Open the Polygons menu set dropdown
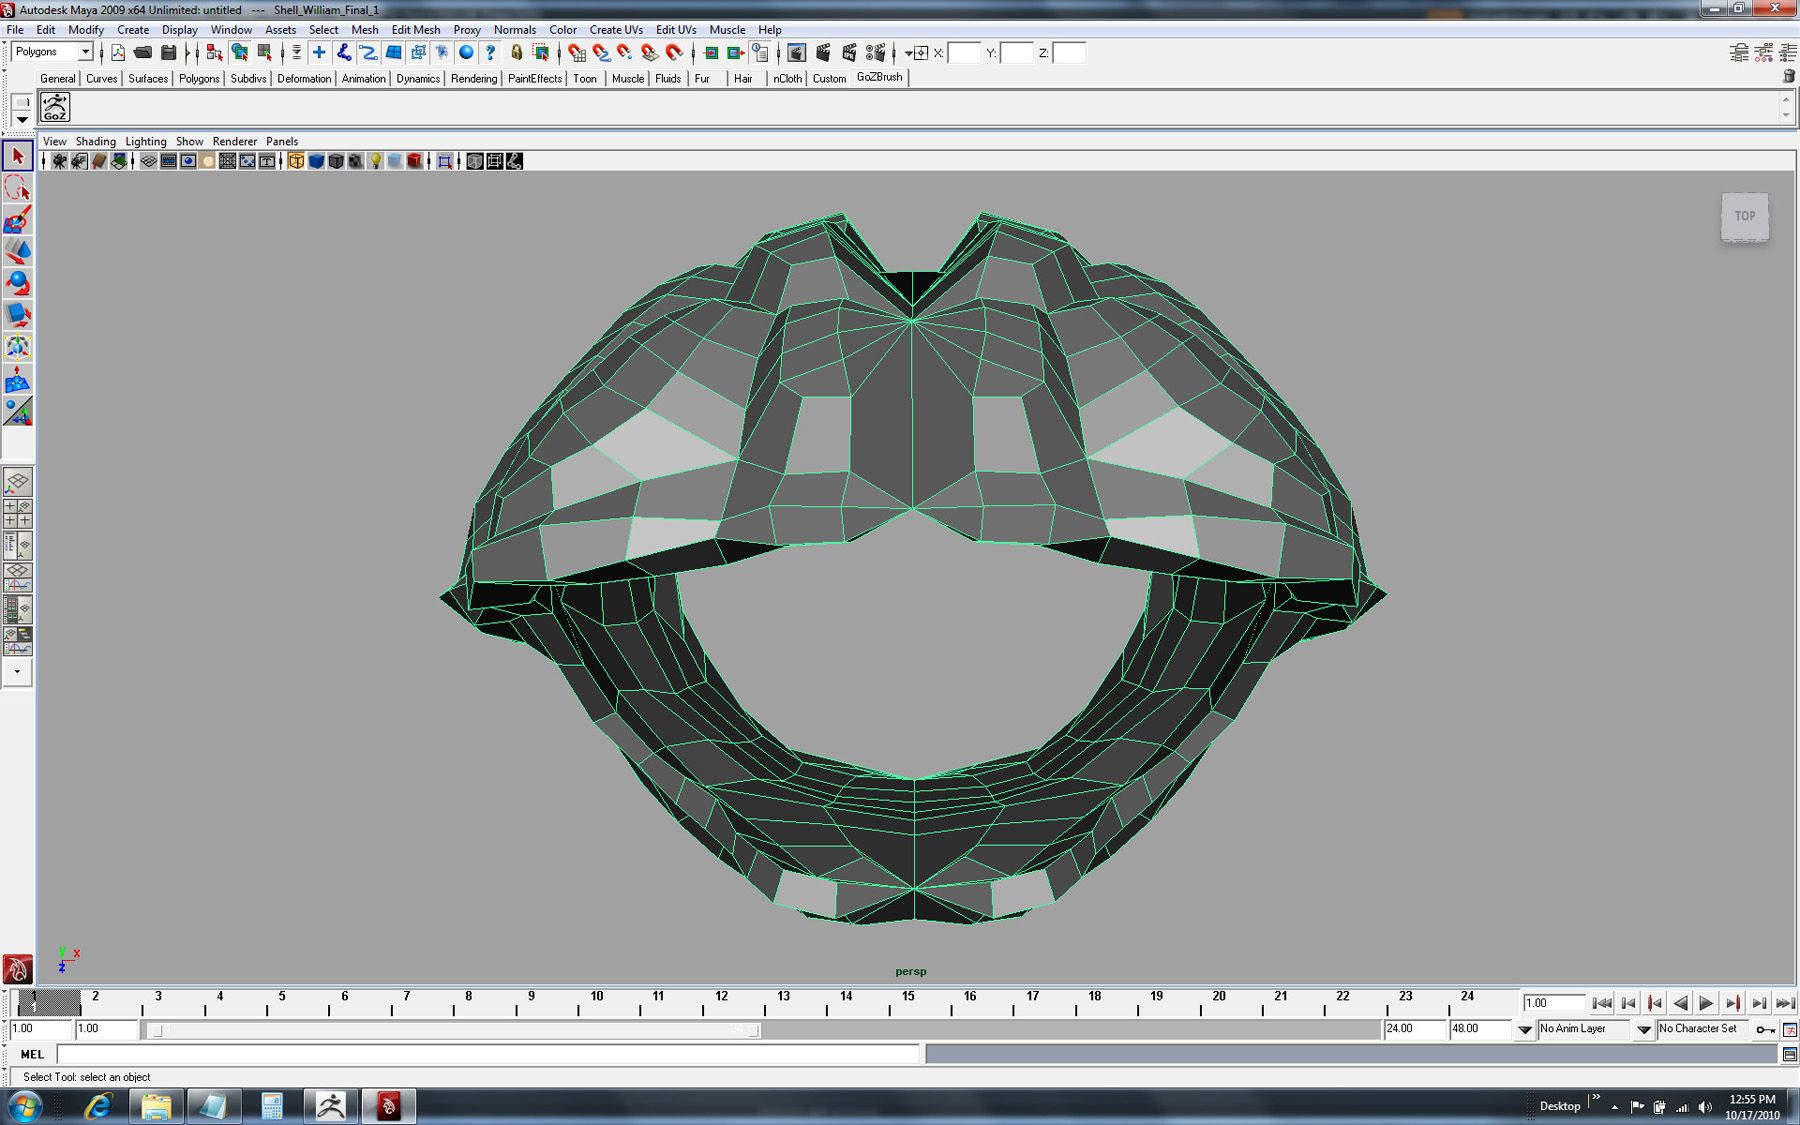The image size is (1800, 1125). tap(85, 52)
